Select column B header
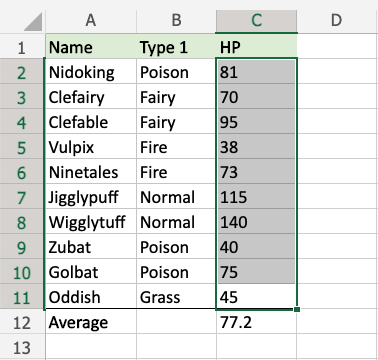Screen dimensions: 378x360 [176, 21]
